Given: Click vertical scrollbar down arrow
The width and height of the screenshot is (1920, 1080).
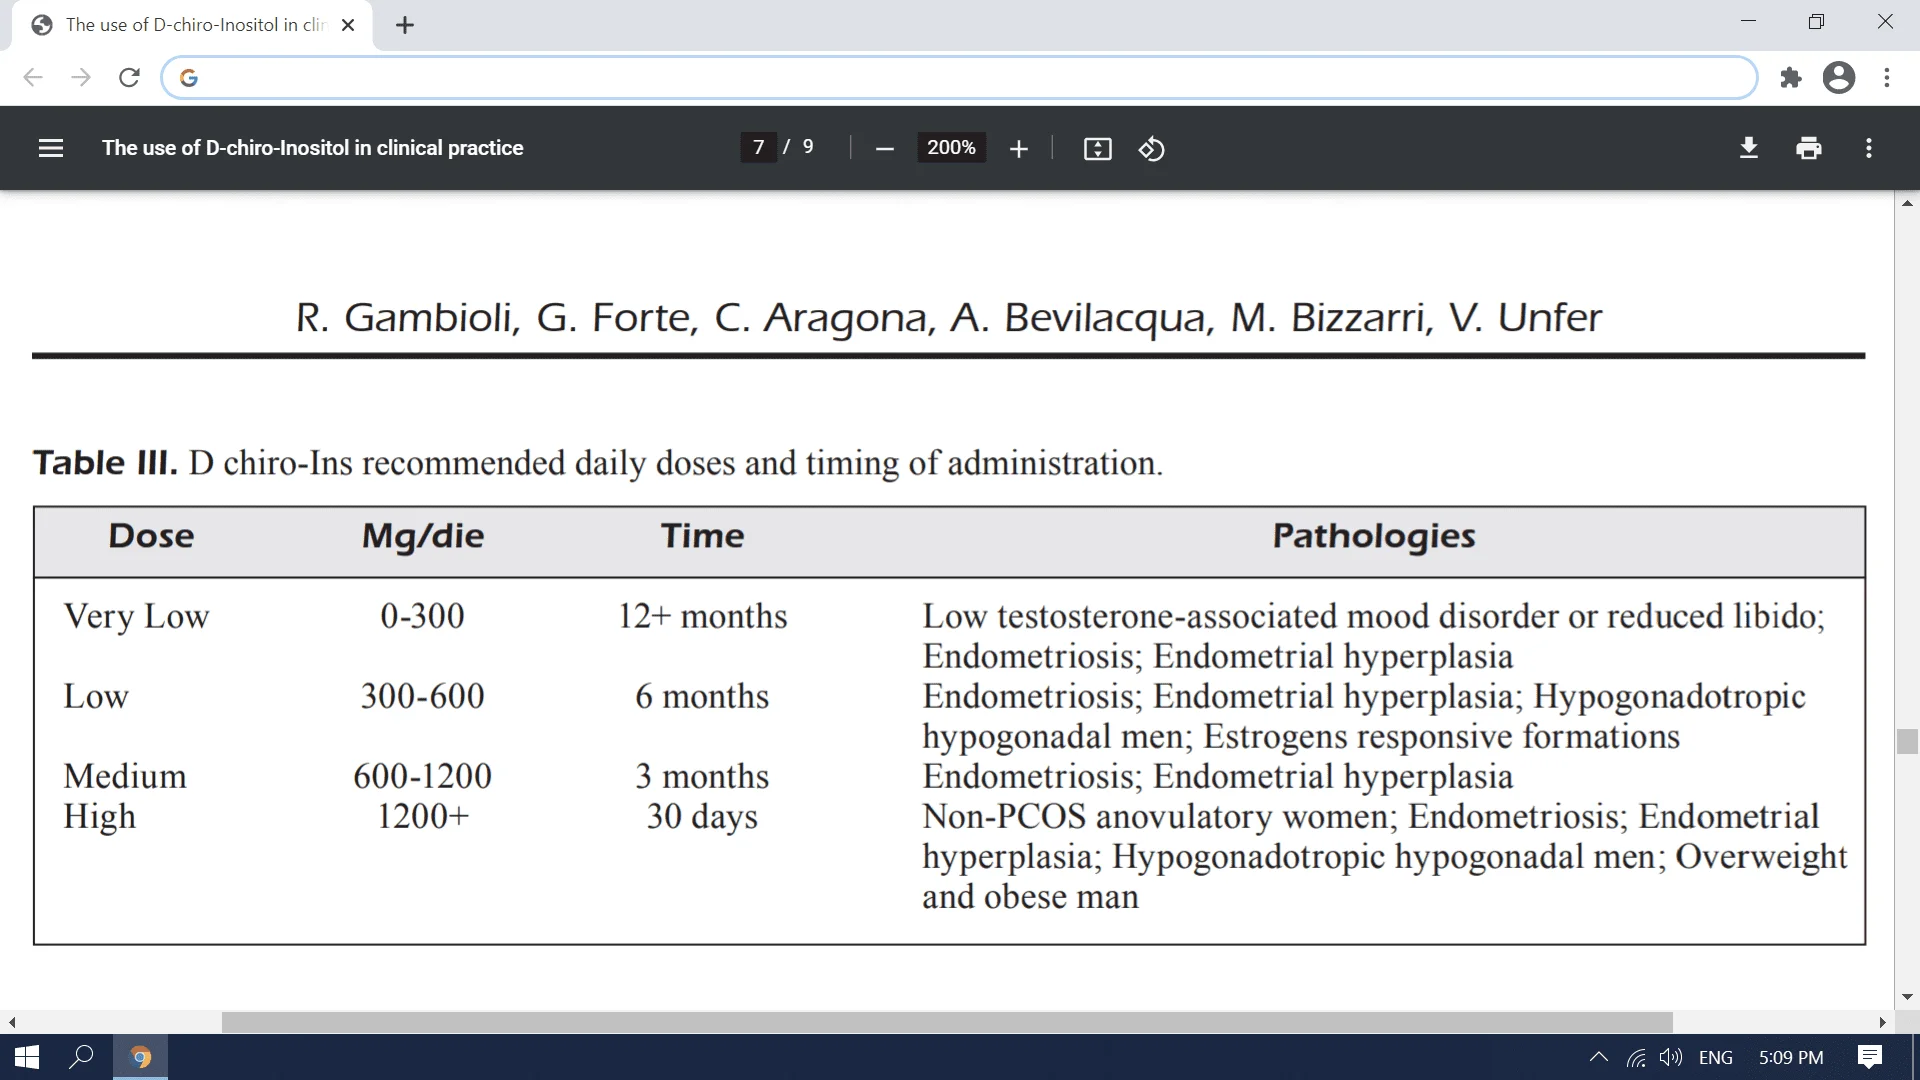Looking at the screenshot, I should pyautogui.click(x=1907, y=997).
